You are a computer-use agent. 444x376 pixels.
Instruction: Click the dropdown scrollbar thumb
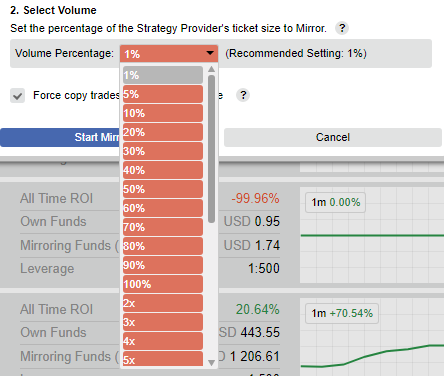pyautogui.click(x=211, y=149)
